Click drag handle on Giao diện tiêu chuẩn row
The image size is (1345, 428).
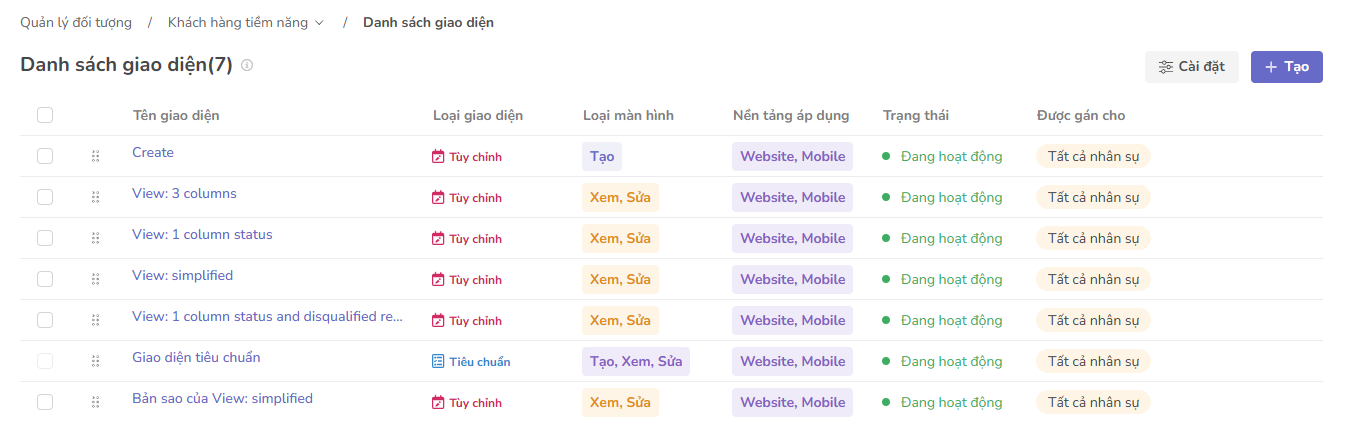point(95,361)
